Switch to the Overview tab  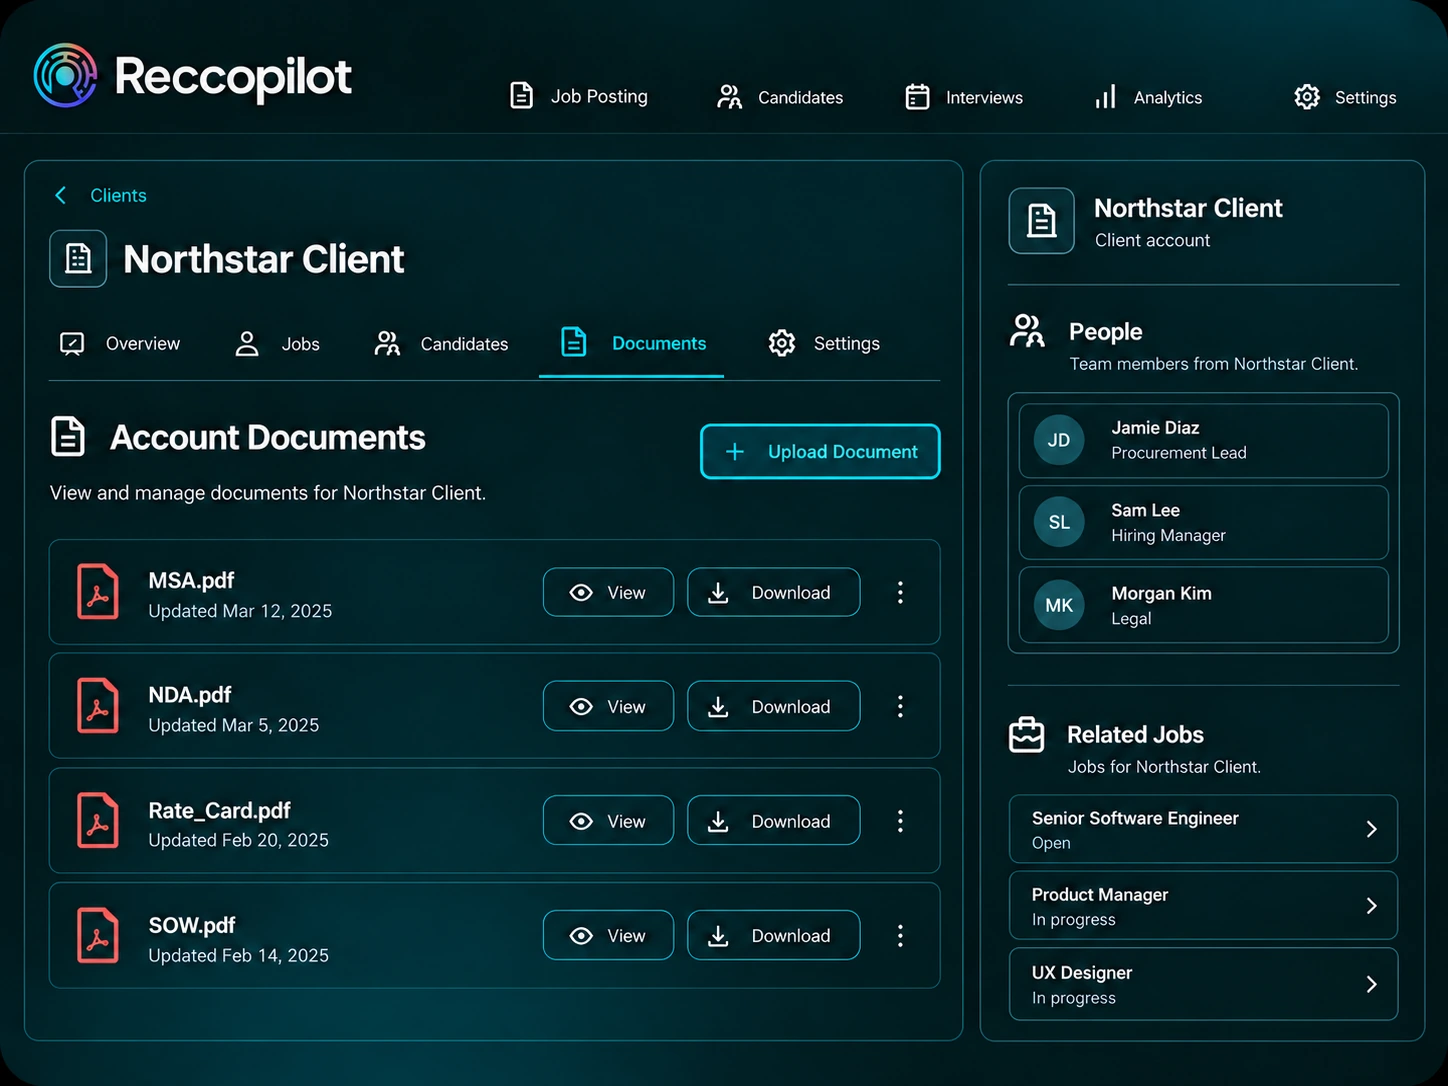coord(120,344)
